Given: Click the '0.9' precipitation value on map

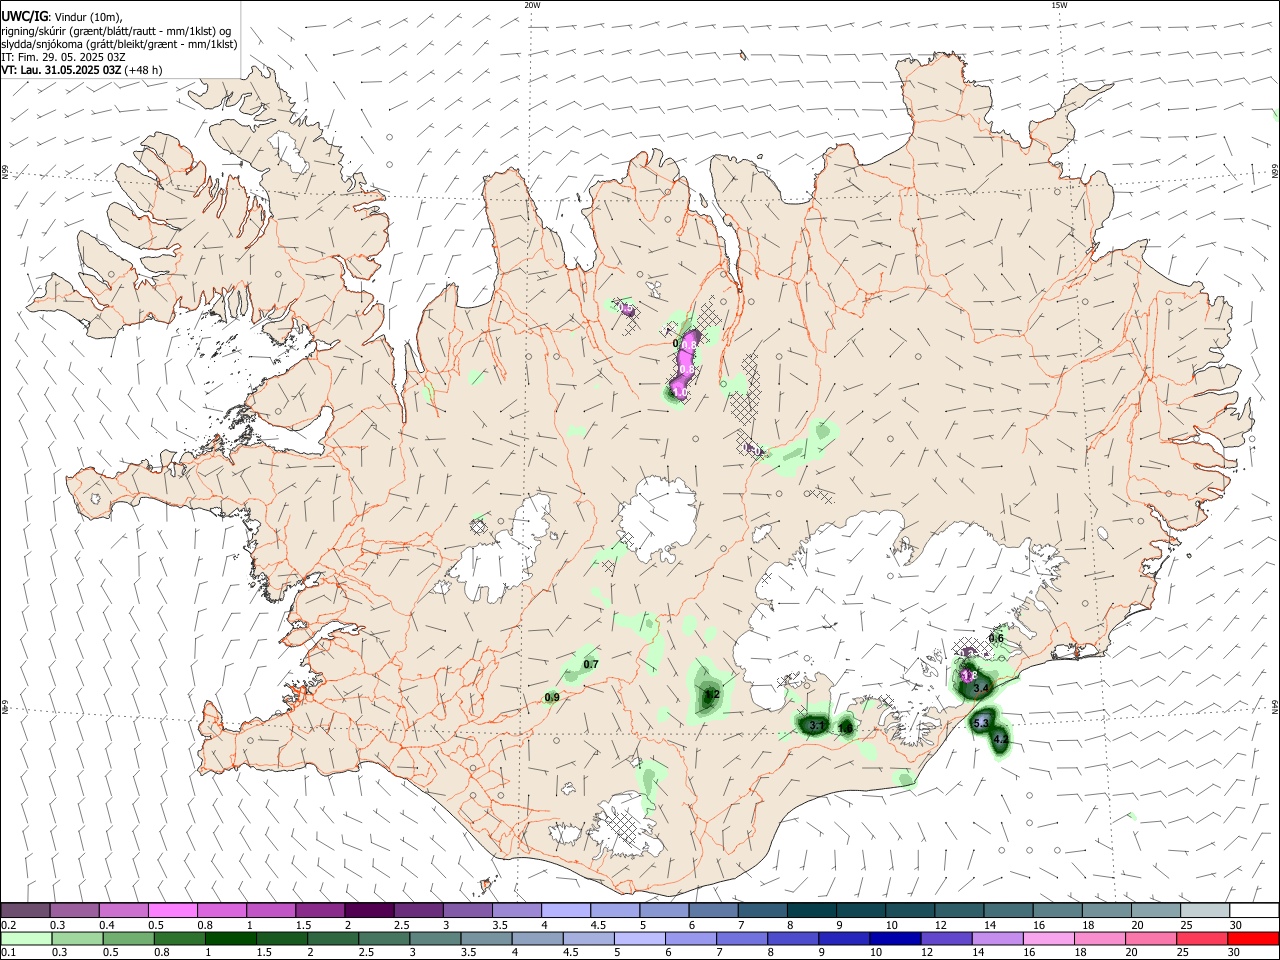Looking at the screenshot, I should click(x=552, y=697).
